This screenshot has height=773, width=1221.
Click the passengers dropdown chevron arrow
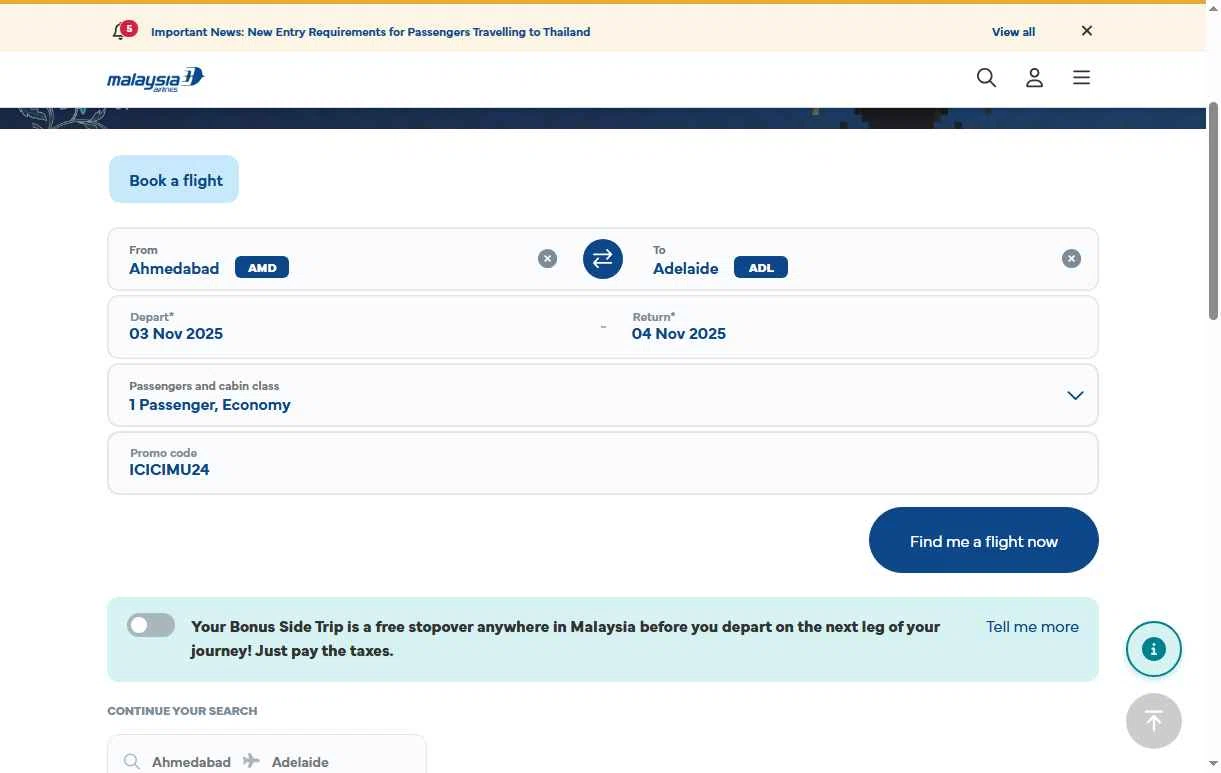(1075, 396)
